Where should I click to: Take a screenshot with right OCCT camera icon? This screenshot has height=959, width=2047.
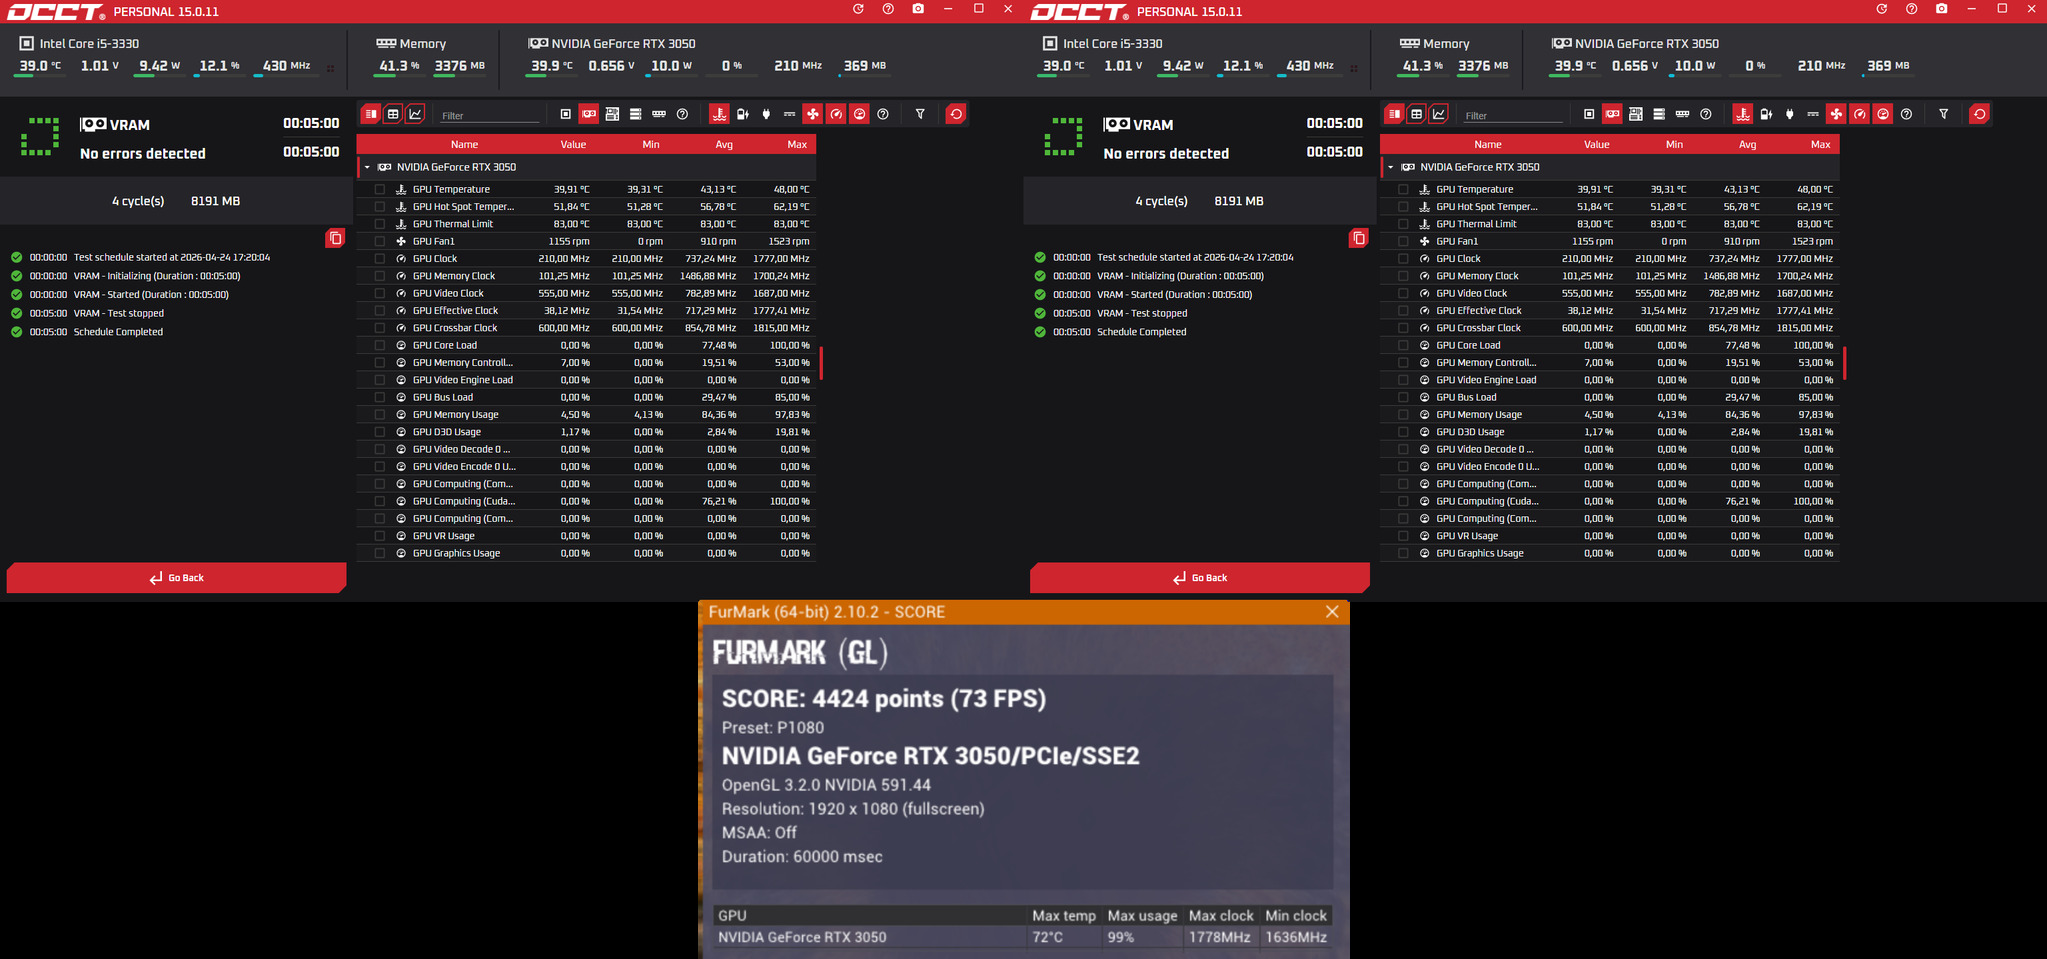[1941, 9]
